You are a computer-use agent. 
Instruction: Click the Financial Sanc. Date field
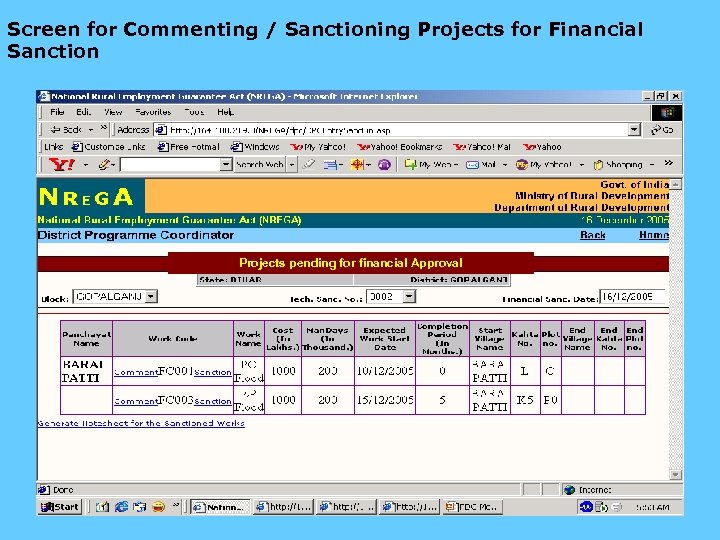[632, 297]
